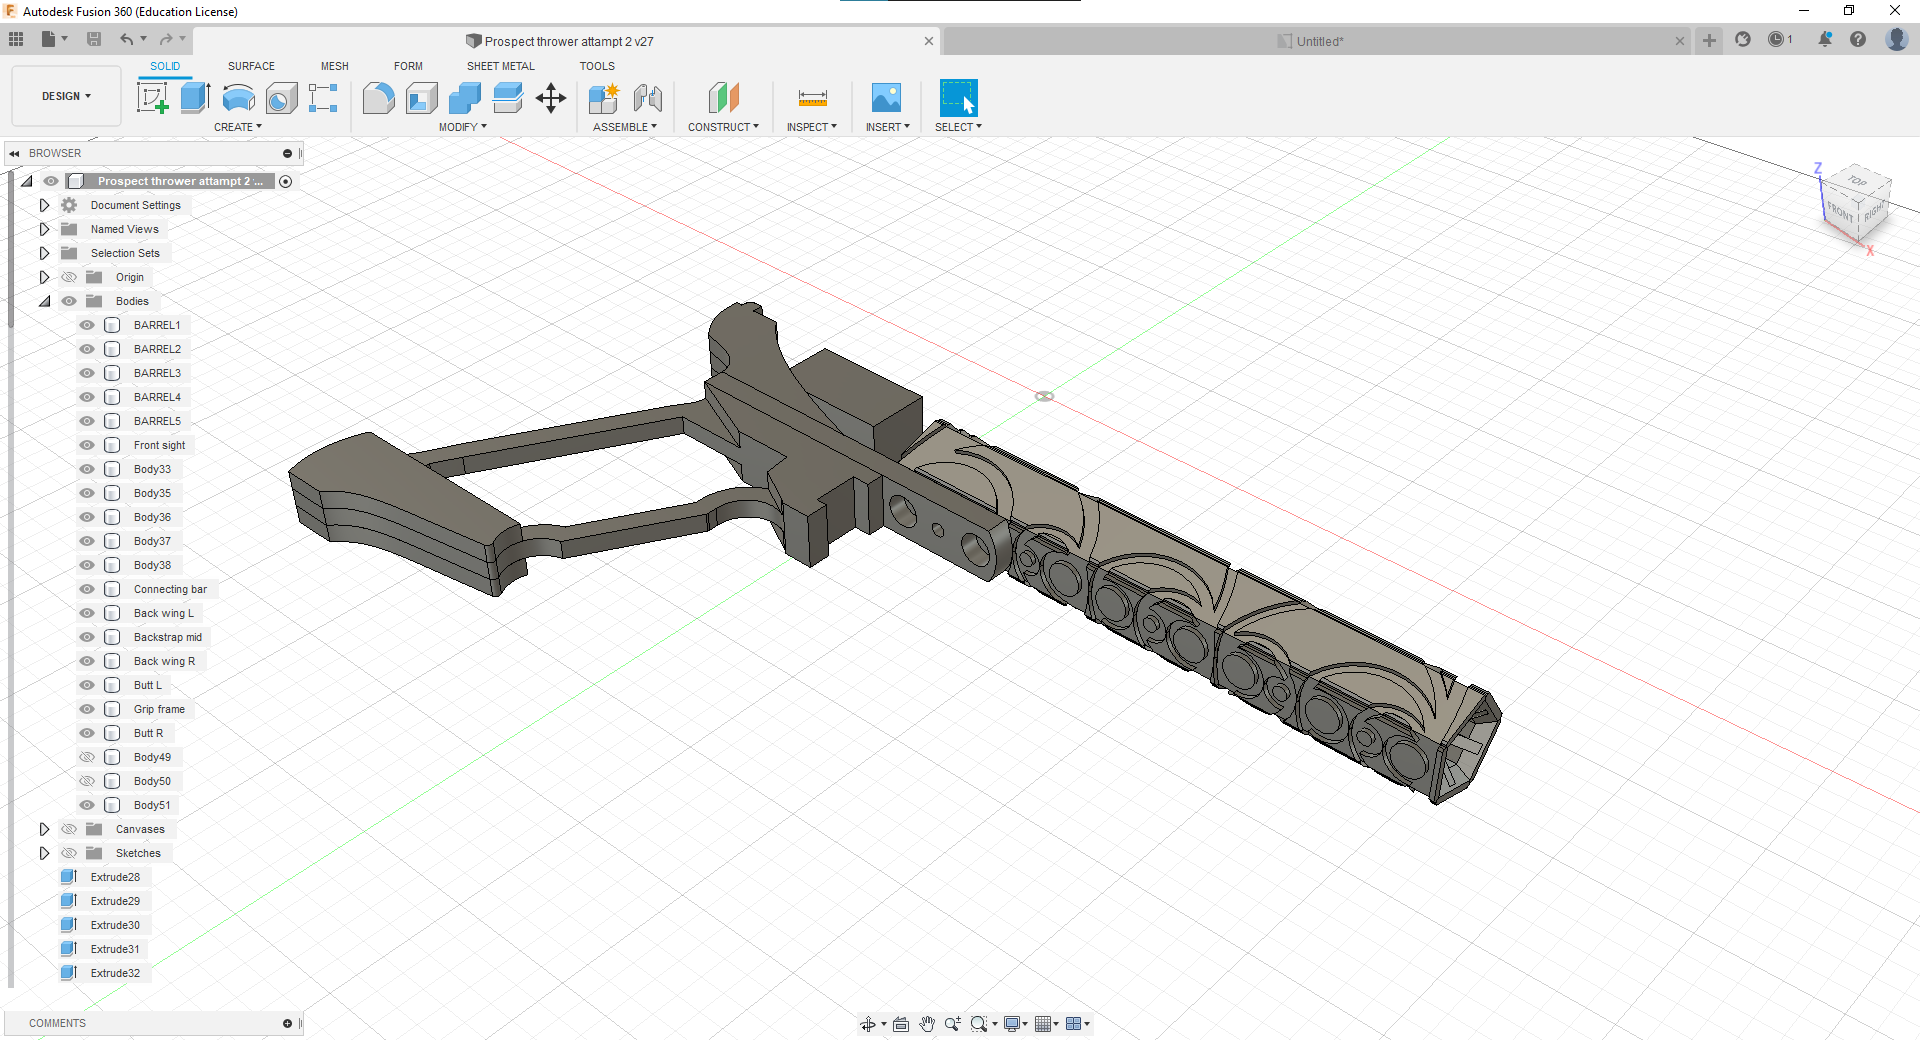Hide the BARREL1 body
Viewport: 1920px width, 1040px height.
click(x=87, y=325)
